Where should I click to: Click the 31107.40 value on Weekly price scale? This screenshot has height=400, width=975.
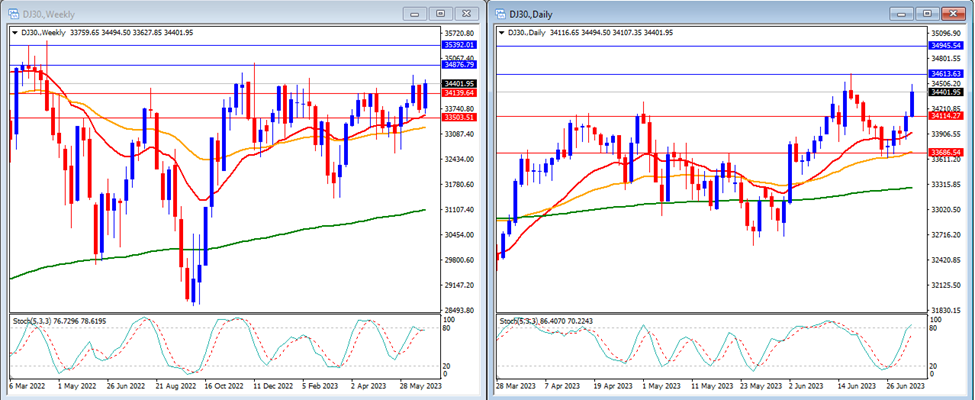tap(460, 210)
